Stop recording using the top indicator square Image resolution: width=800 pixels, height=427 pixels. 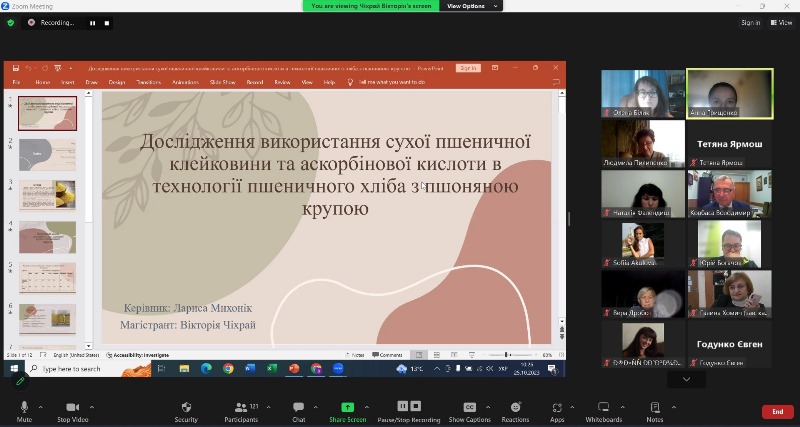click(107, 23)
